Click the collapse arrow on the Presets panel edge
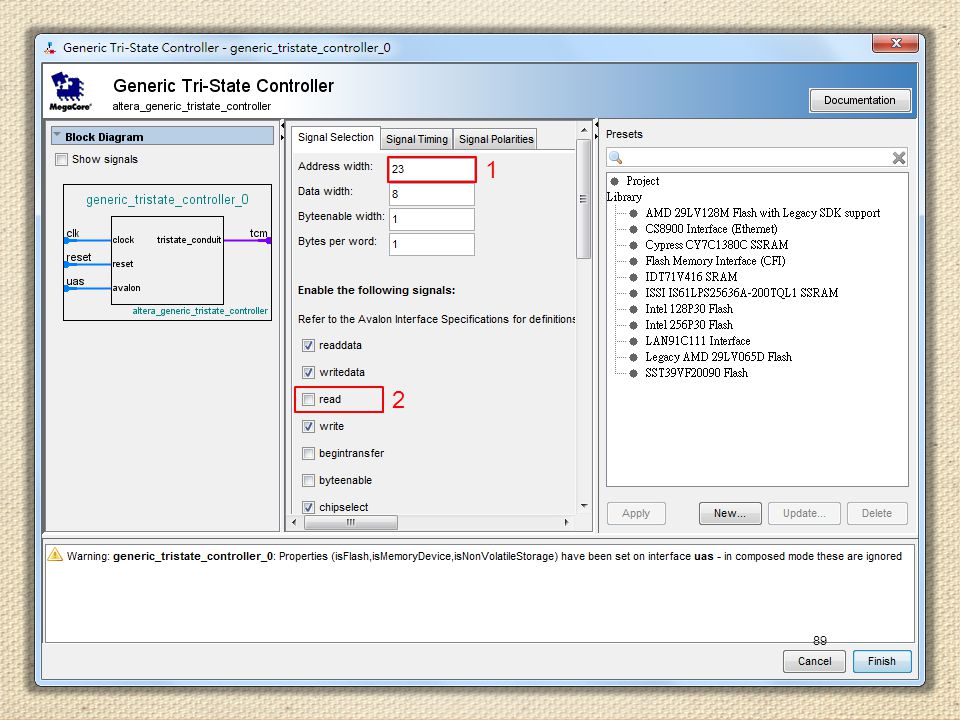960x720 pixels. [x=596, y=126]
